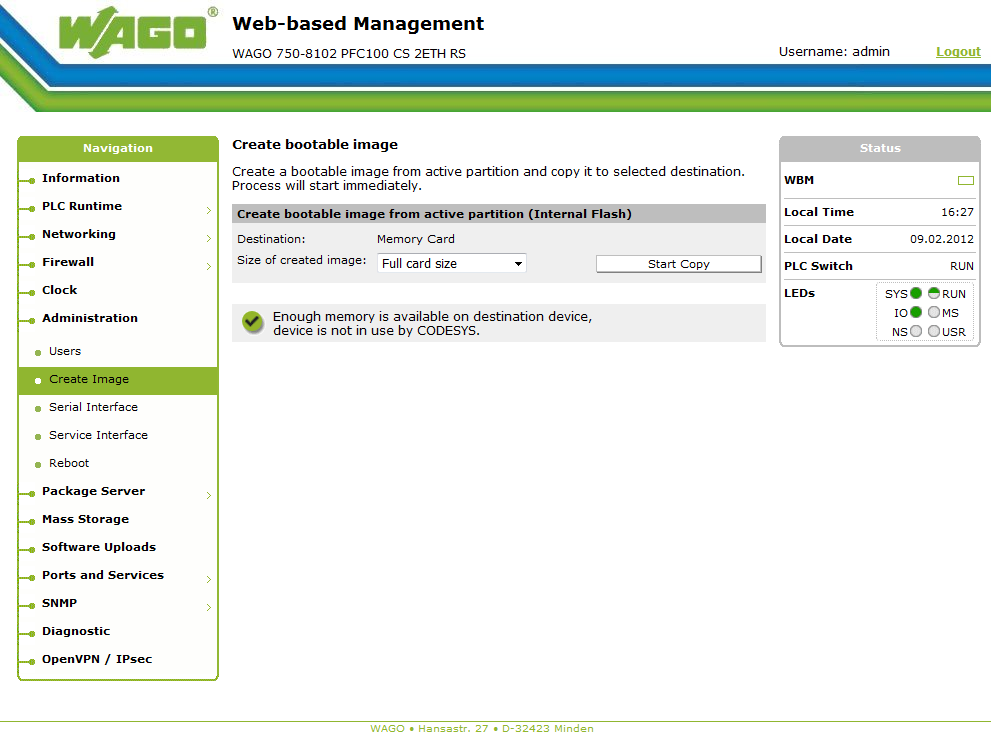Open the SNMP menu
This screenshot has width=991, height=746.
[x=59, y=603]
